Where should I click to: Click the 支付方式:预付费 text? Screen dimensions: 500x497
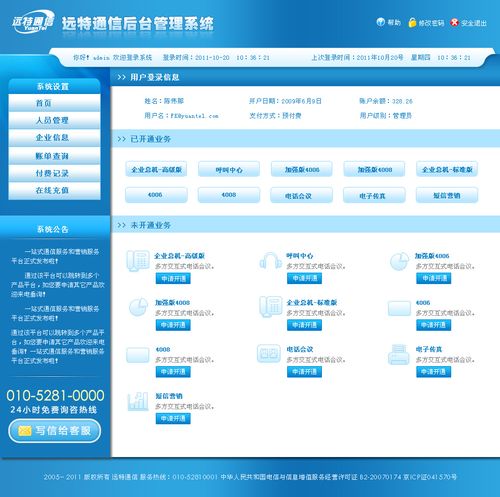click(x=275, y=116)
